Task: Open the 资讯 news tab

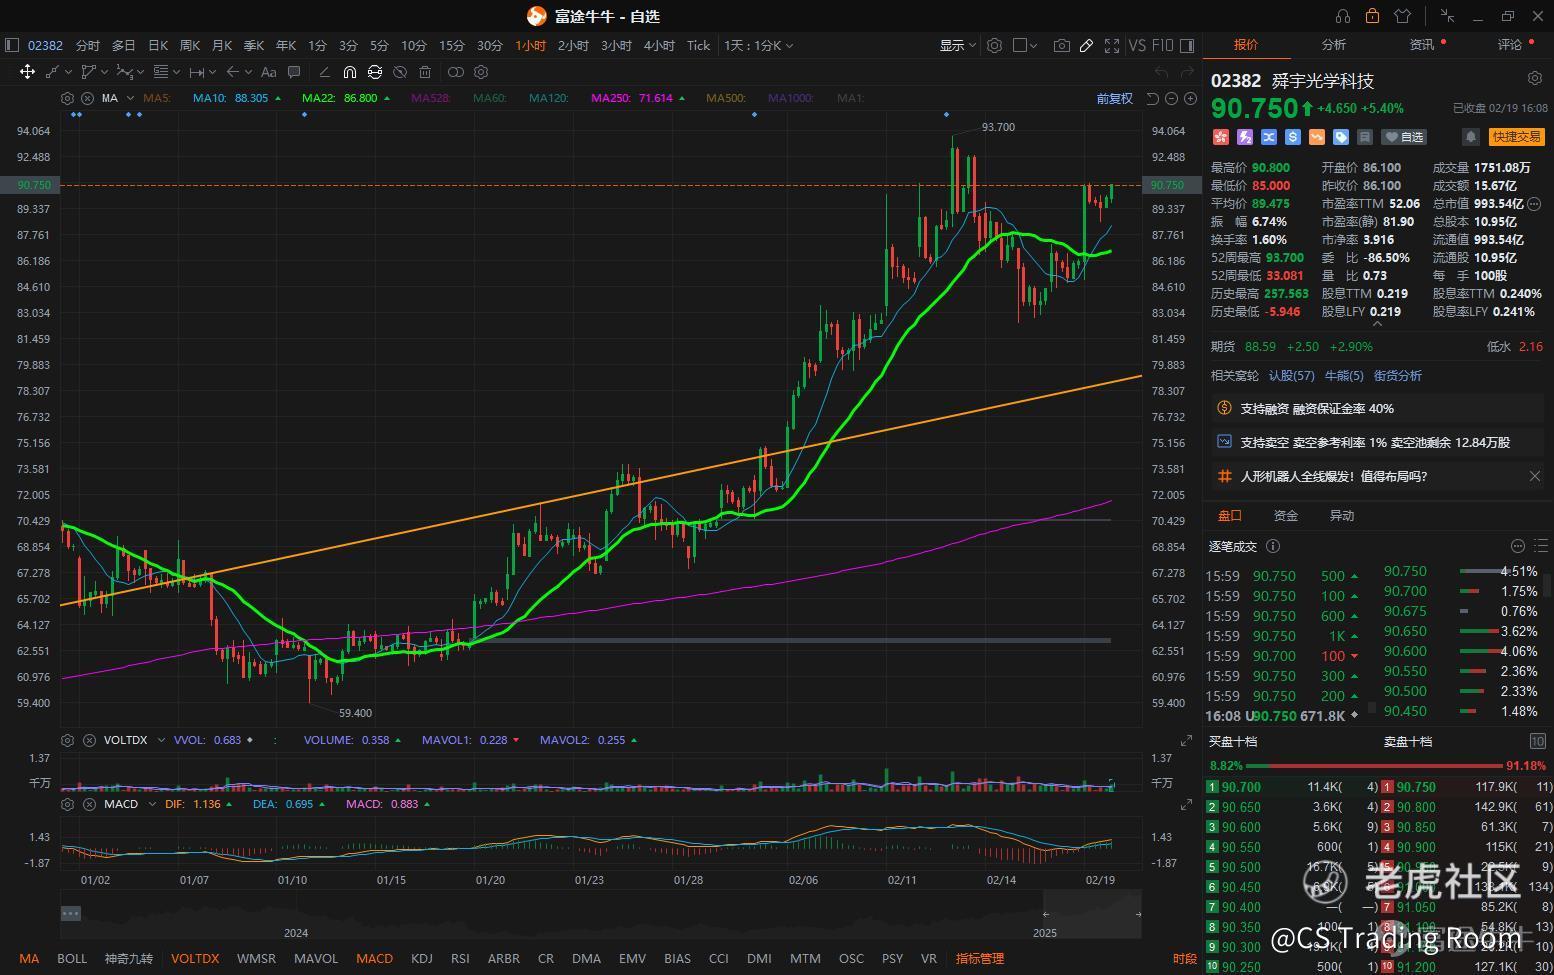Action: pyautogui.click(x=1421, y=44)
